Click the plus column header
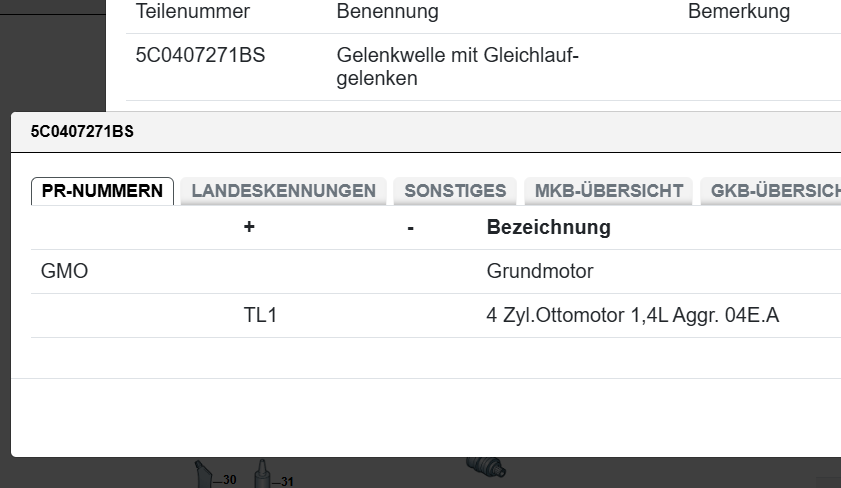841x488 pixels. pos(249,228)
